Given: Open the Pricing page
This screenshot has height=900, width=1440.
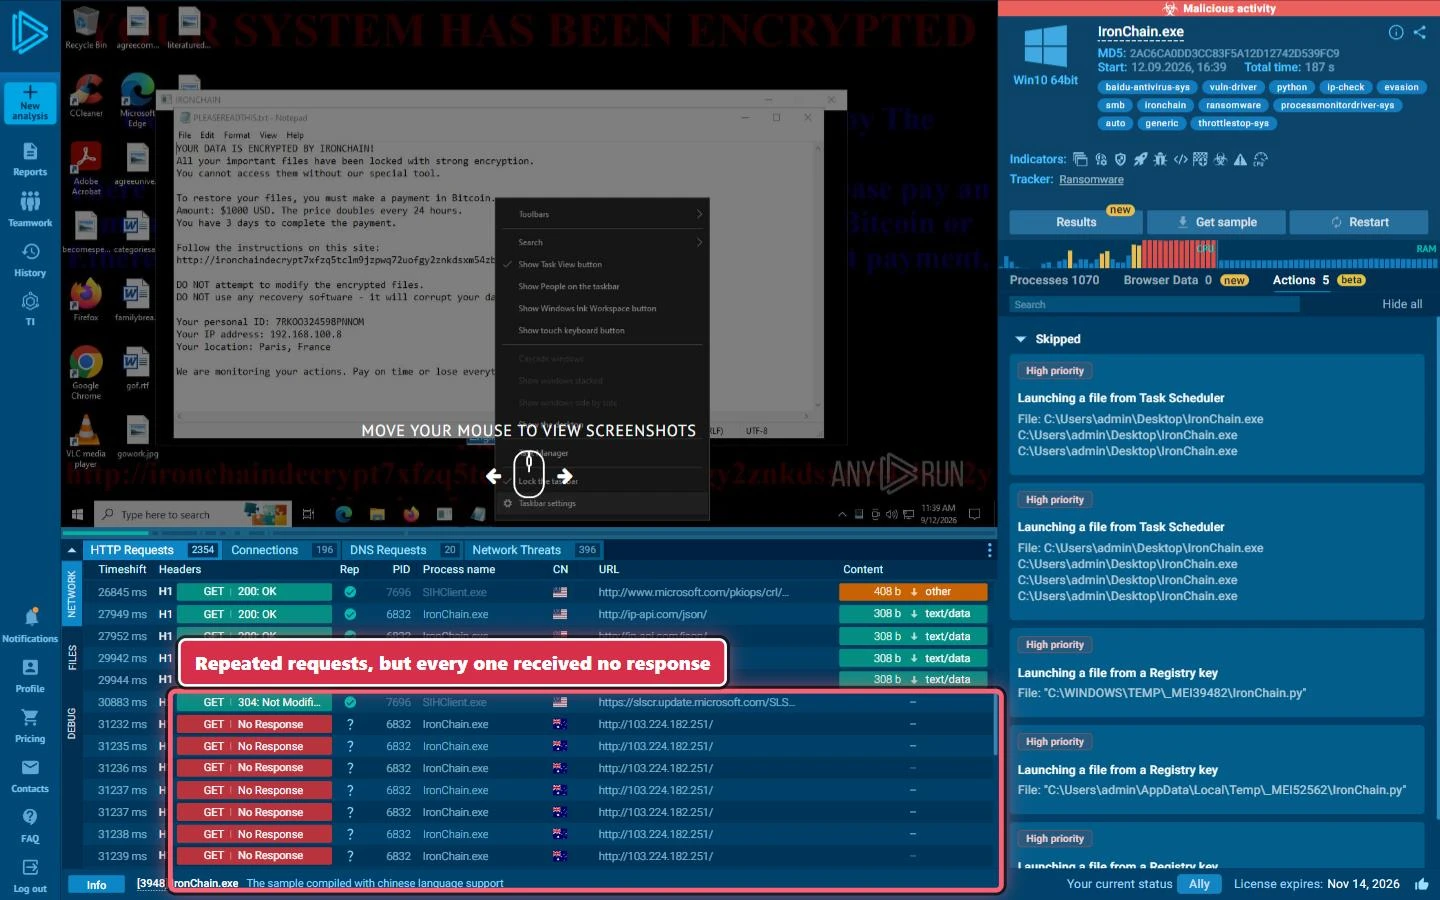Looking at the screenshot, I should [30, 726].
